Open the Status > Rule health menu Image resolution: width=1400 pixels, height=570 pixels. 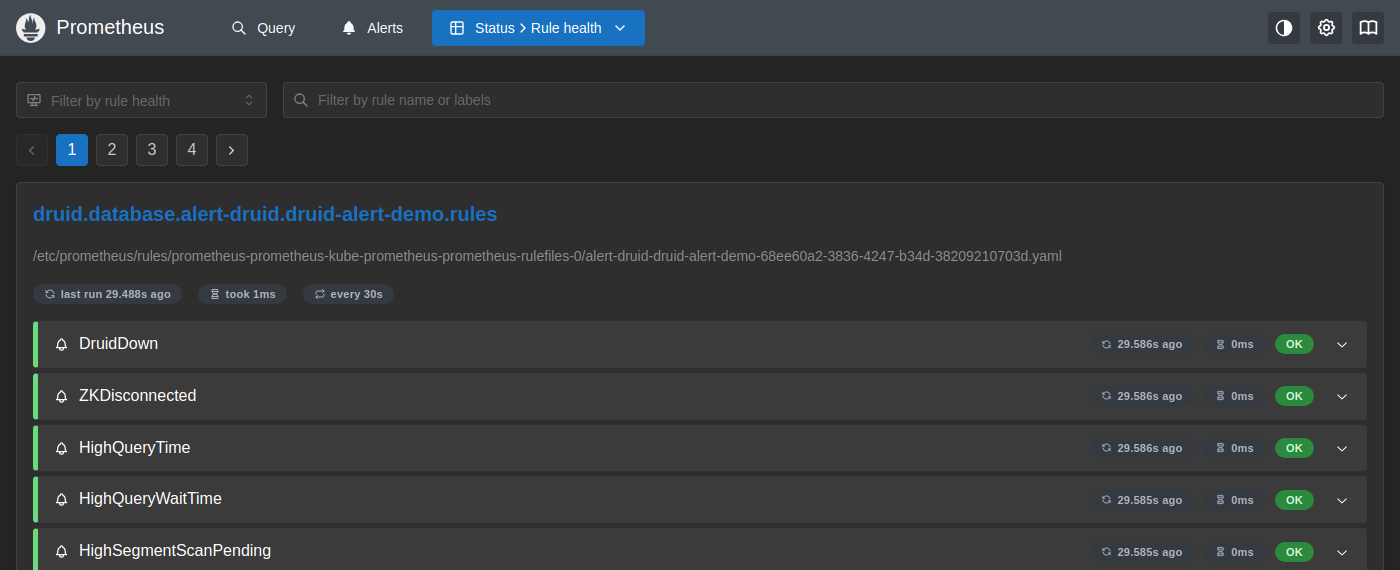[x=538, y=28]
